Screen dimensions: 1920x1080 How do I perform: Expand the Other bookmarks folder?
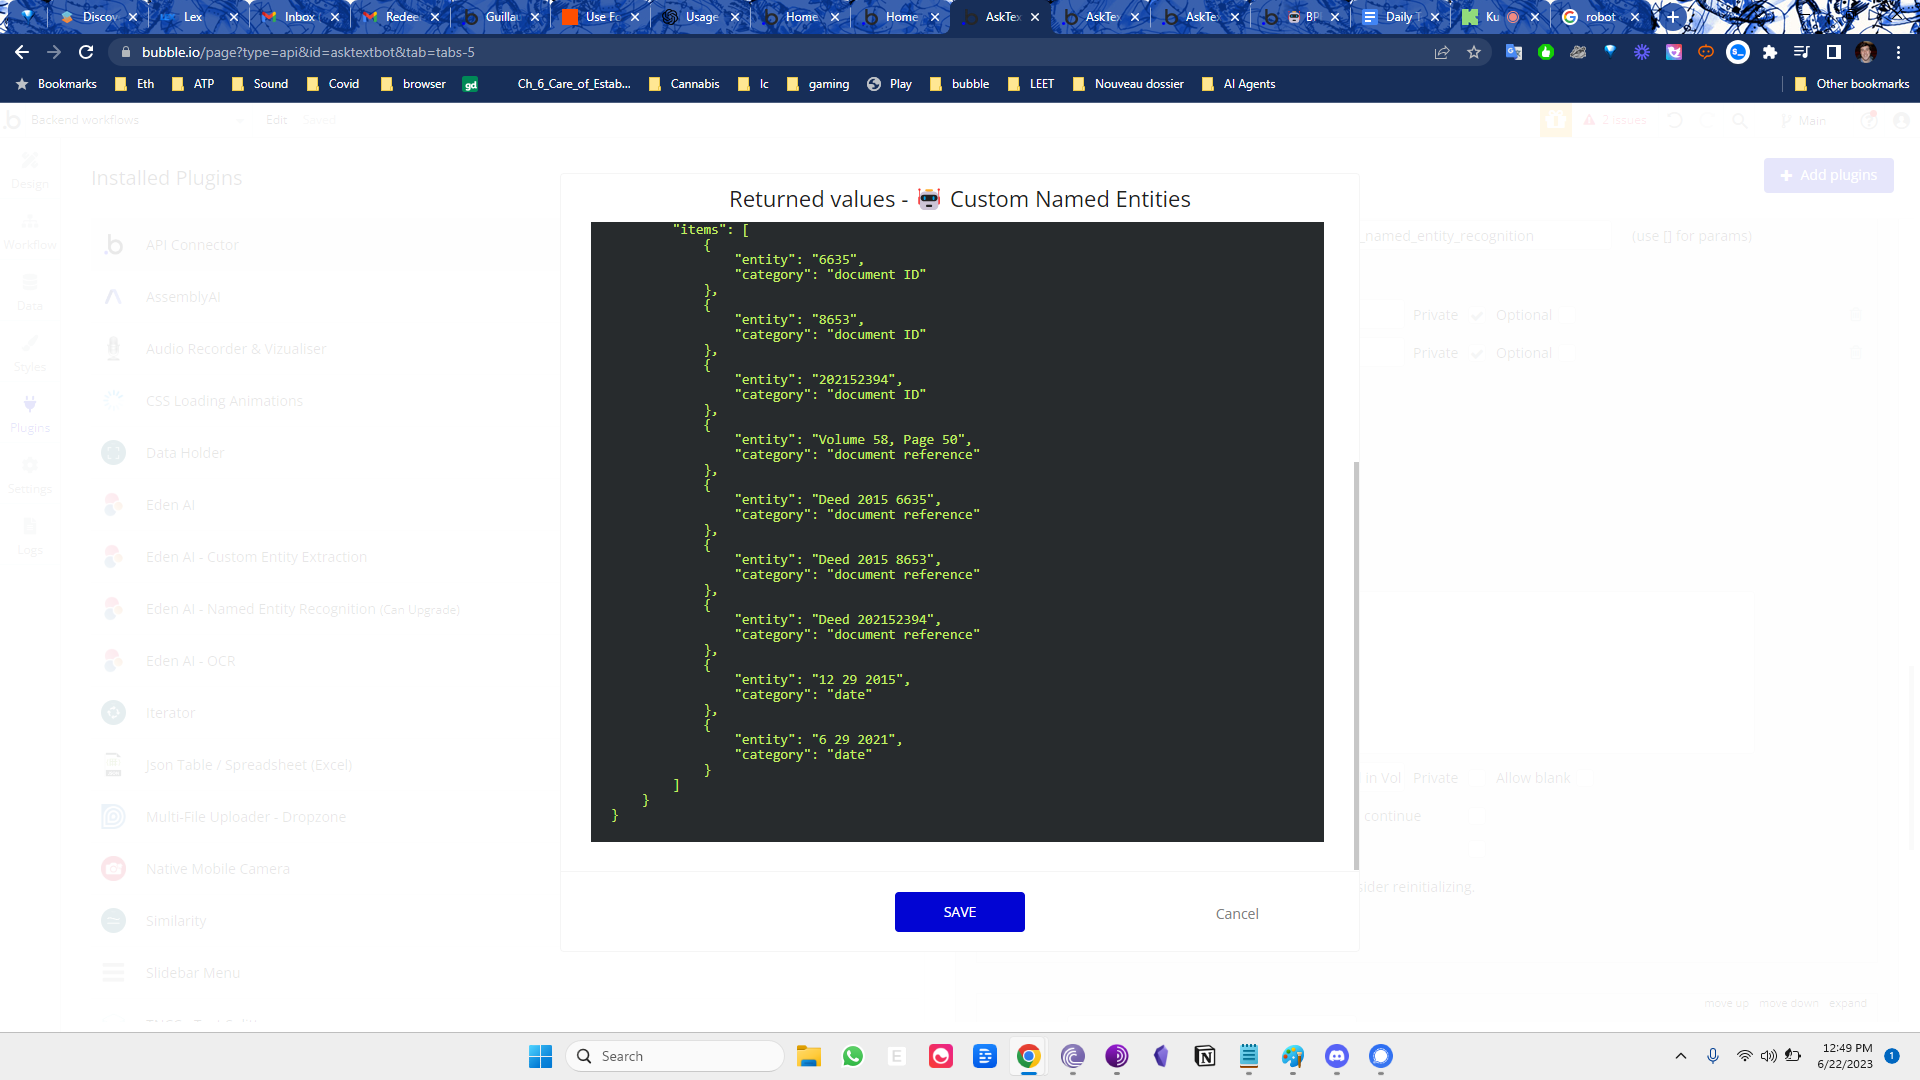(1852, 84)
